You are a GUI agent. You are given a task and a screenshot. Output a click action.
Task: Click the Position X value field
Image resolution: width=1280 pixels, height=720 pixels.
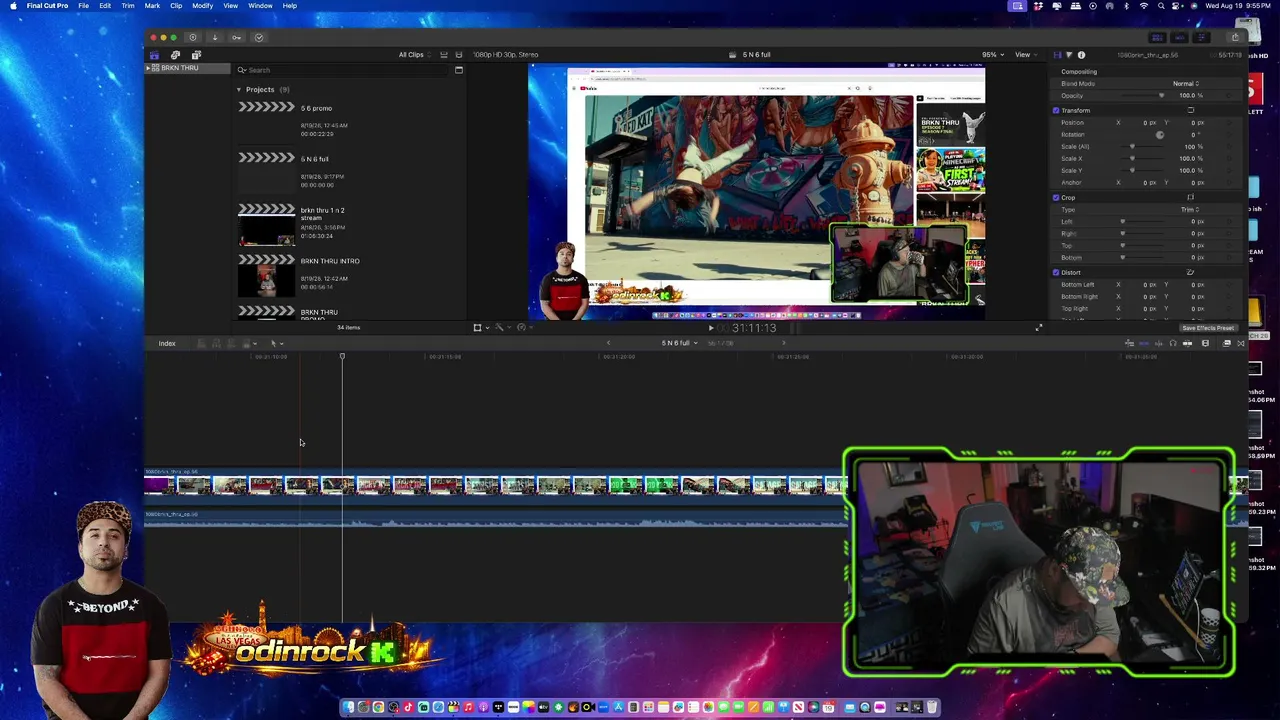click(x=1150, y=122)
